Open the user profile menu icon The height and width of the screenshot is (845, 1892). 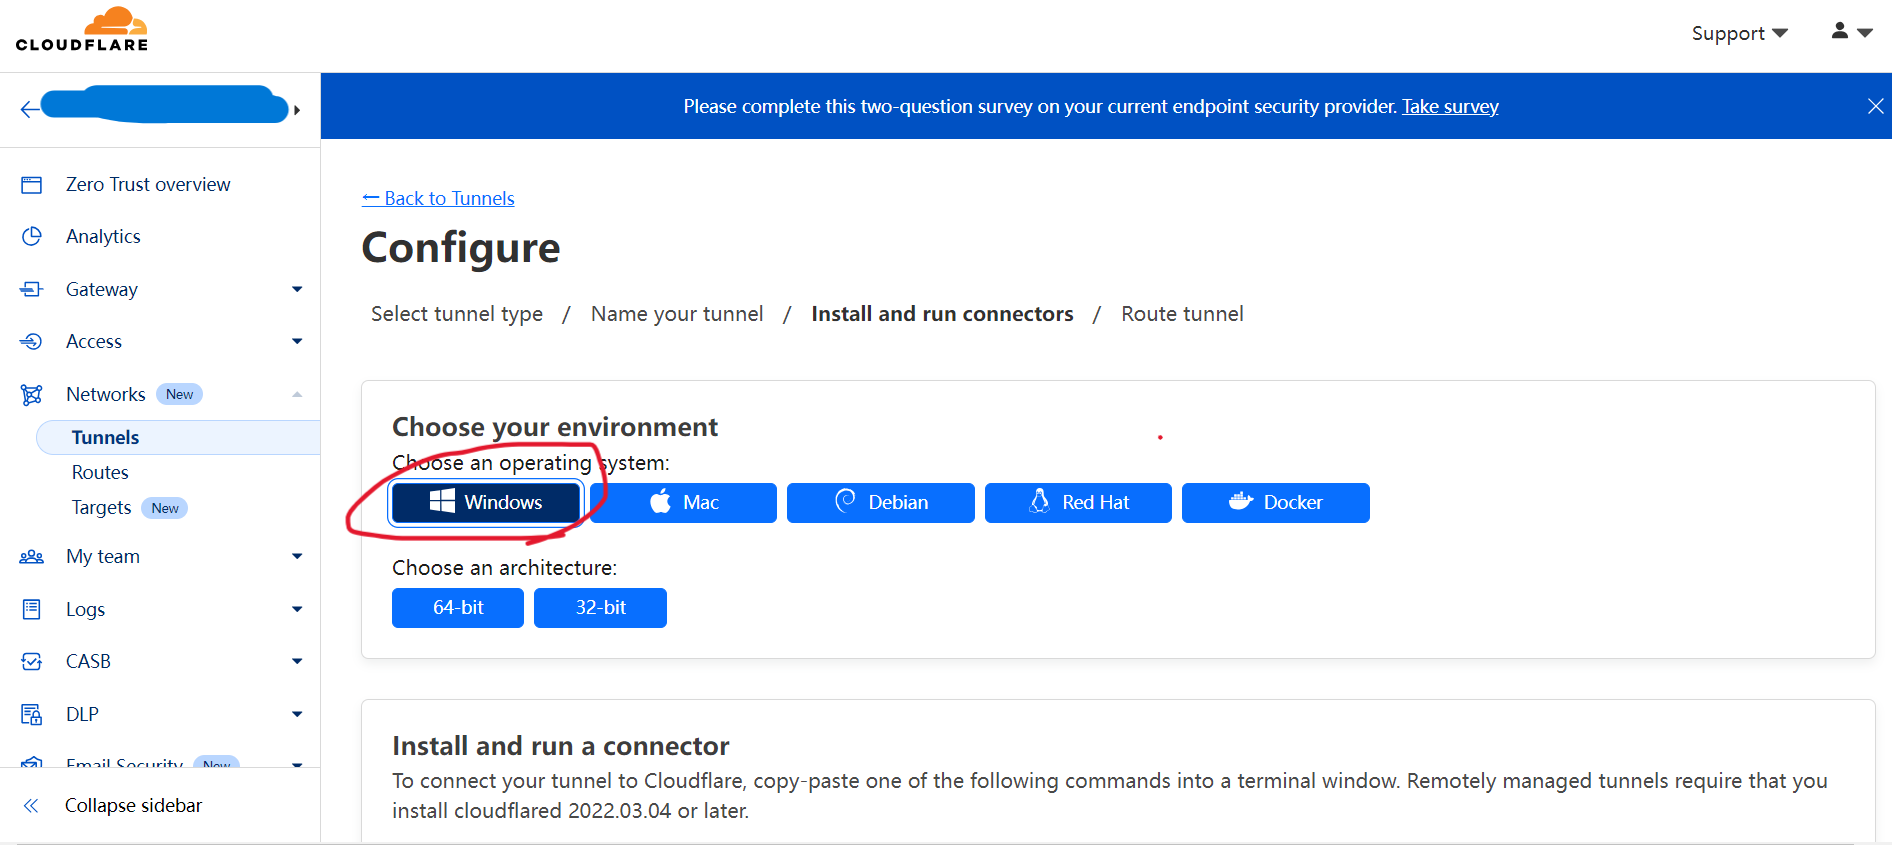[x=1851, y=32]
